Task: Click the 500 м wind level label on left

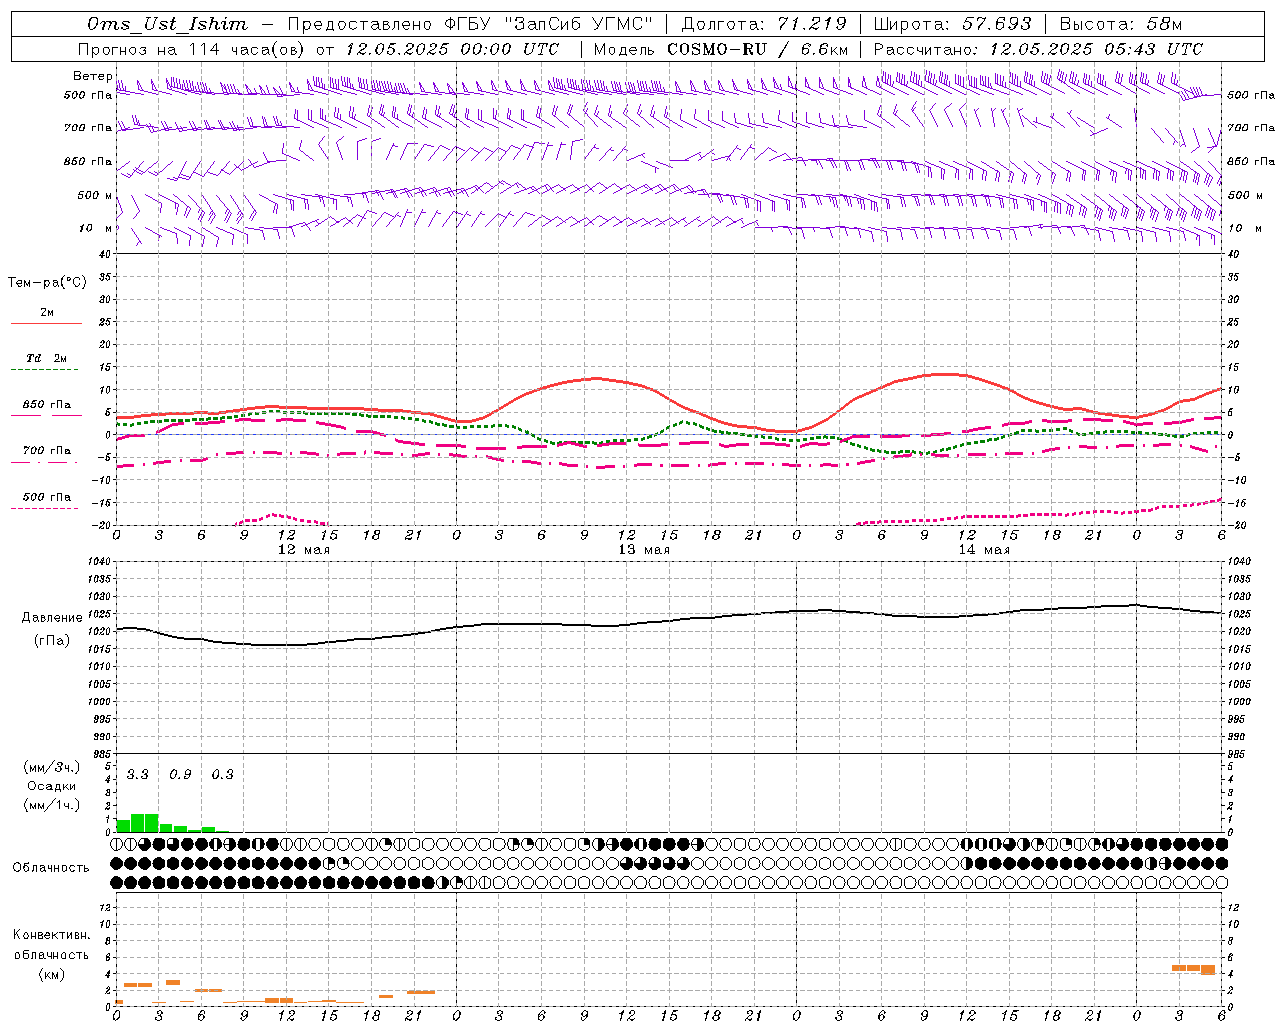Action: 96,195
